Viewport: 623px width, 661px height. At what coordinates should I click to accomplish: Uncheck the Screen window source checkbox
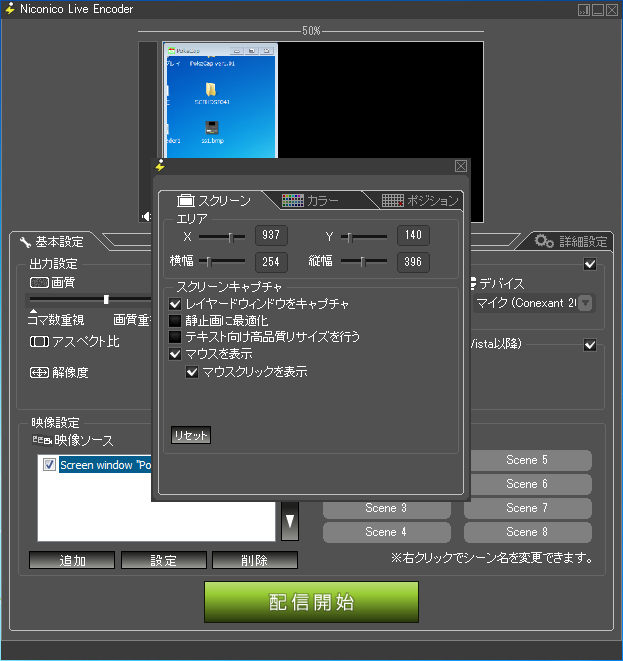coord(49,465)
